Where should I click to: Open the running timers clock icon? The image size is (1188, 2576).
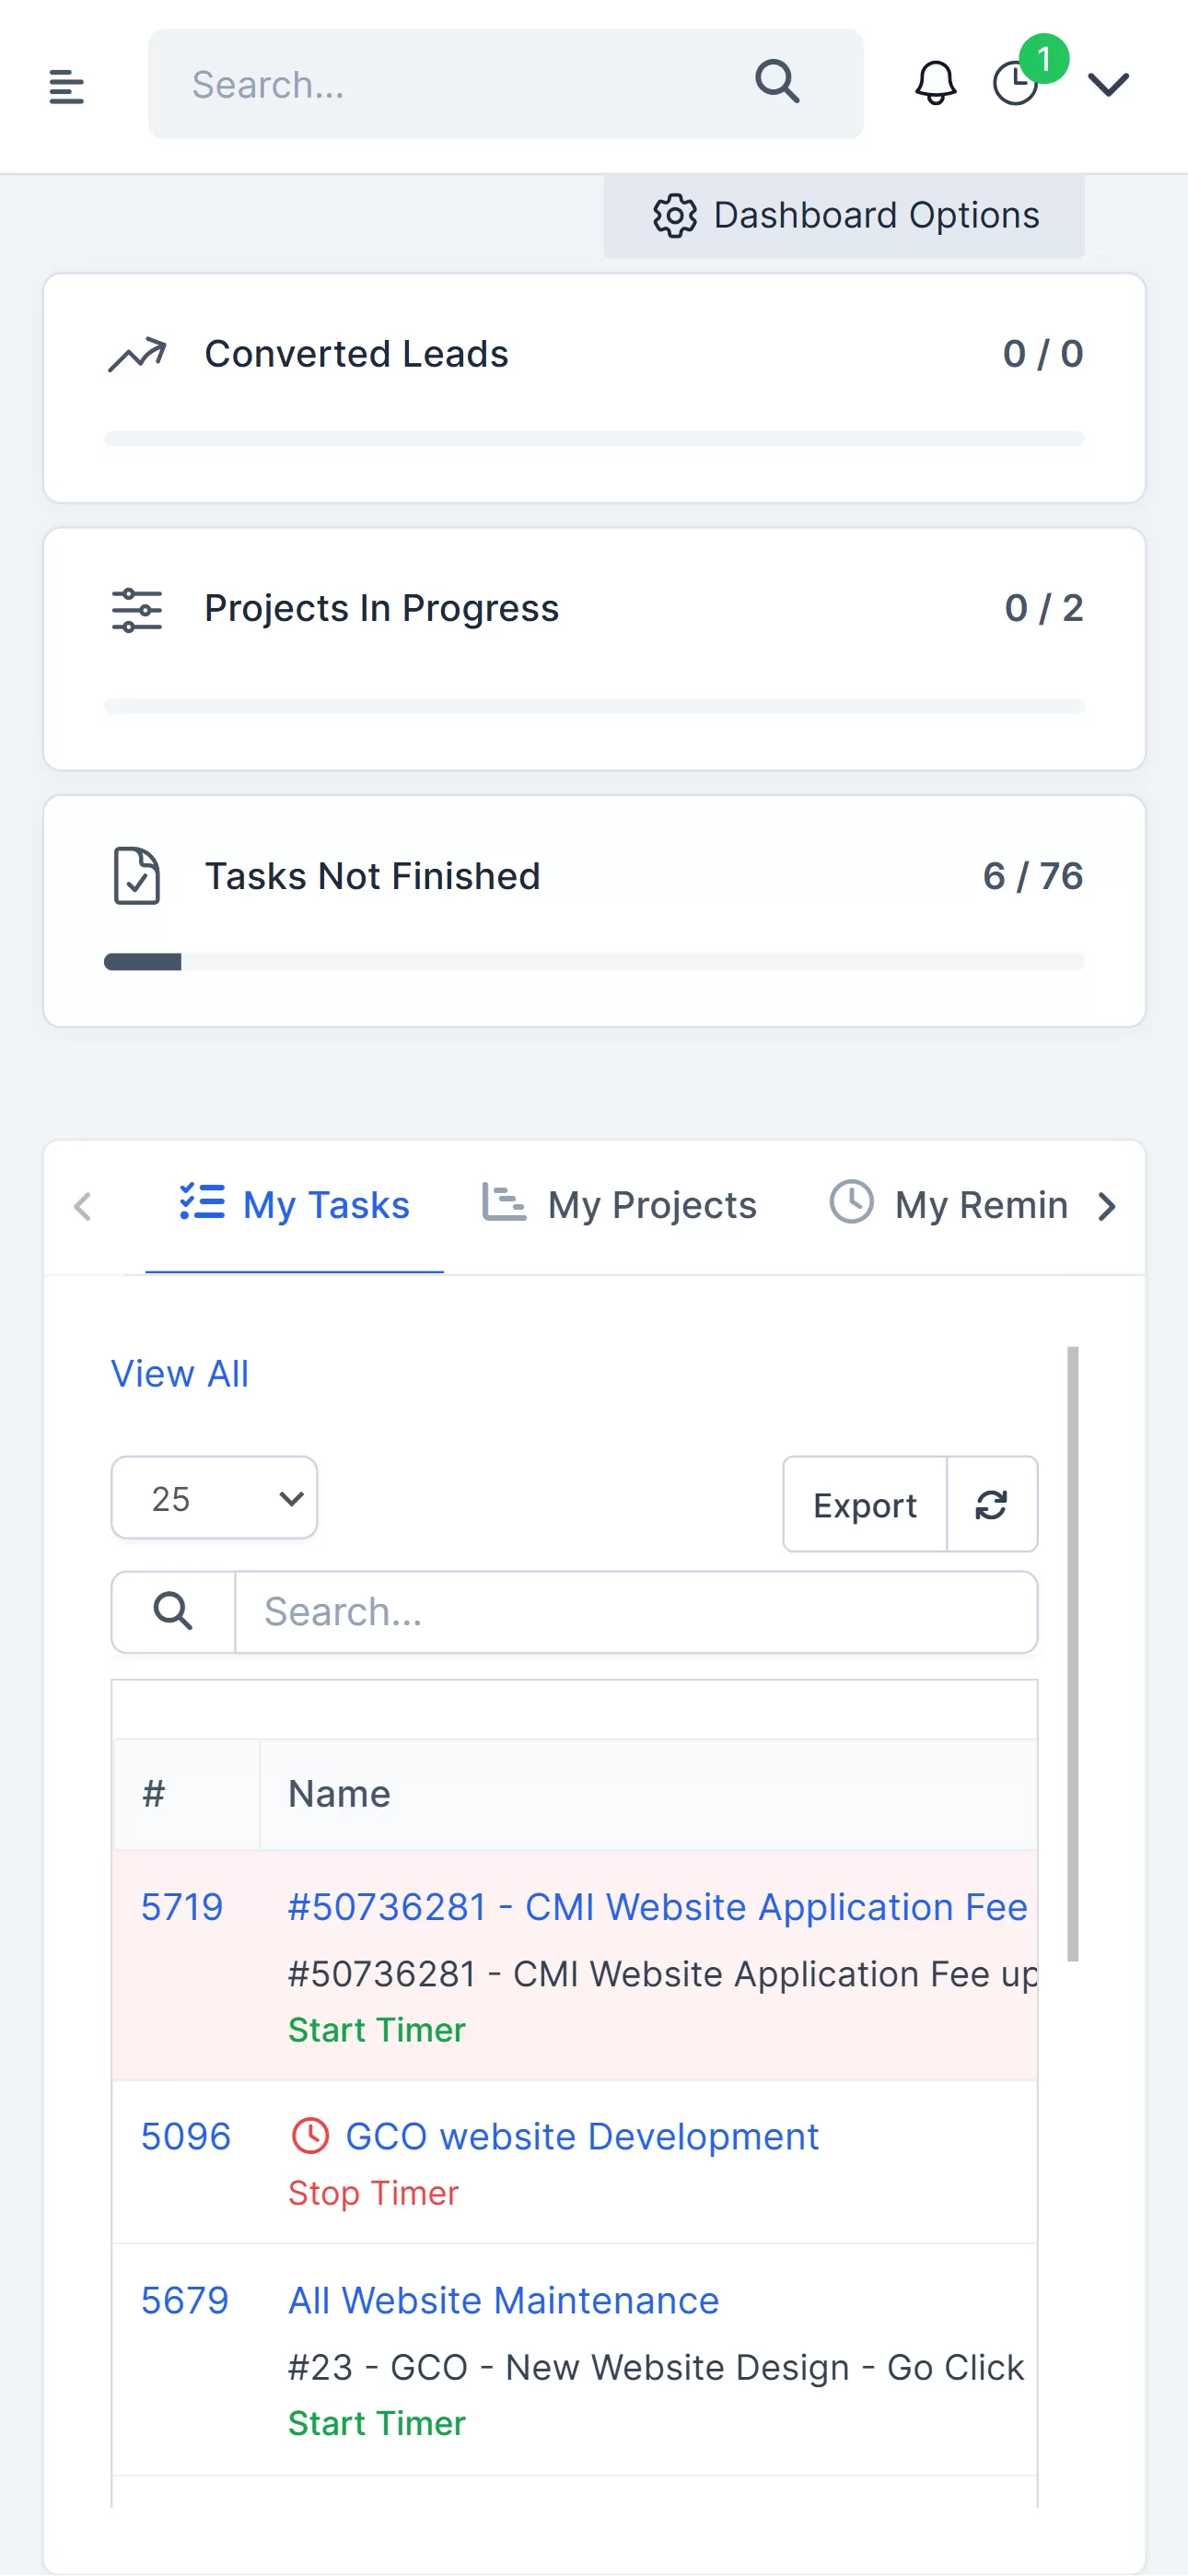click(1015, 83)
